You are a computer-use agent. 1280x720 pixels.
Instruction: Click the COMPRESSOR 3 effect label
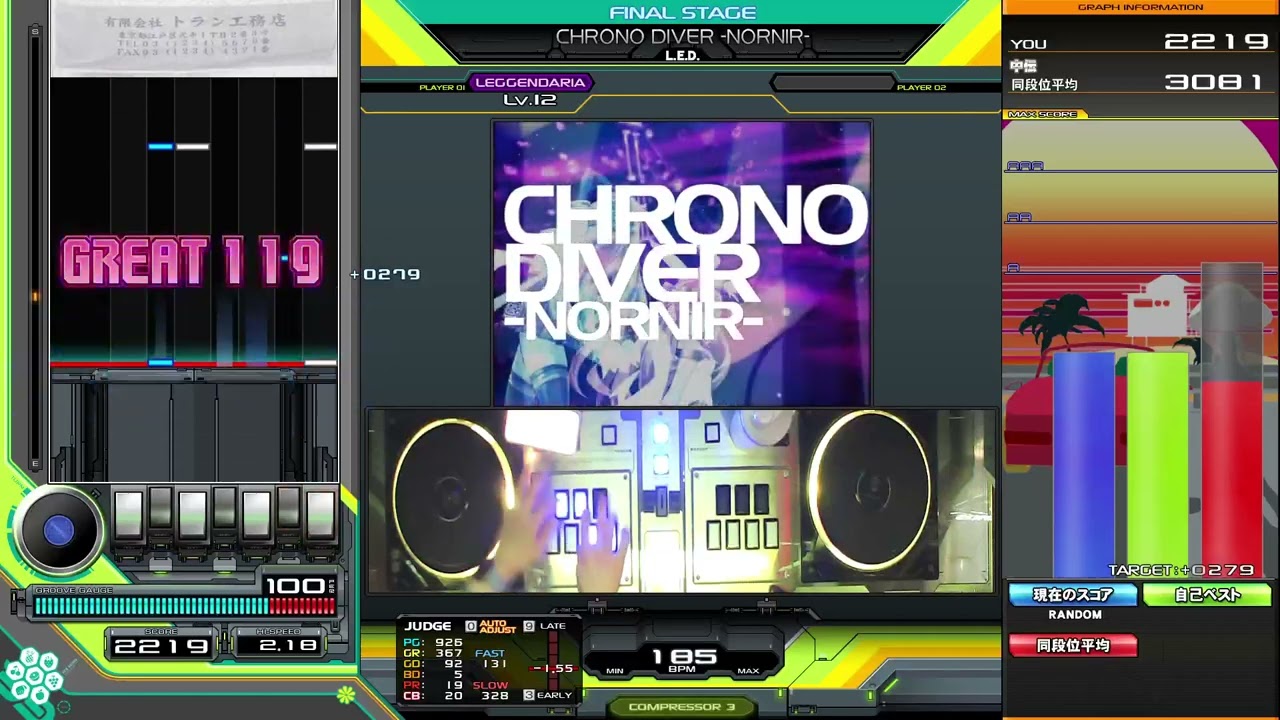[x=682, y=707]
